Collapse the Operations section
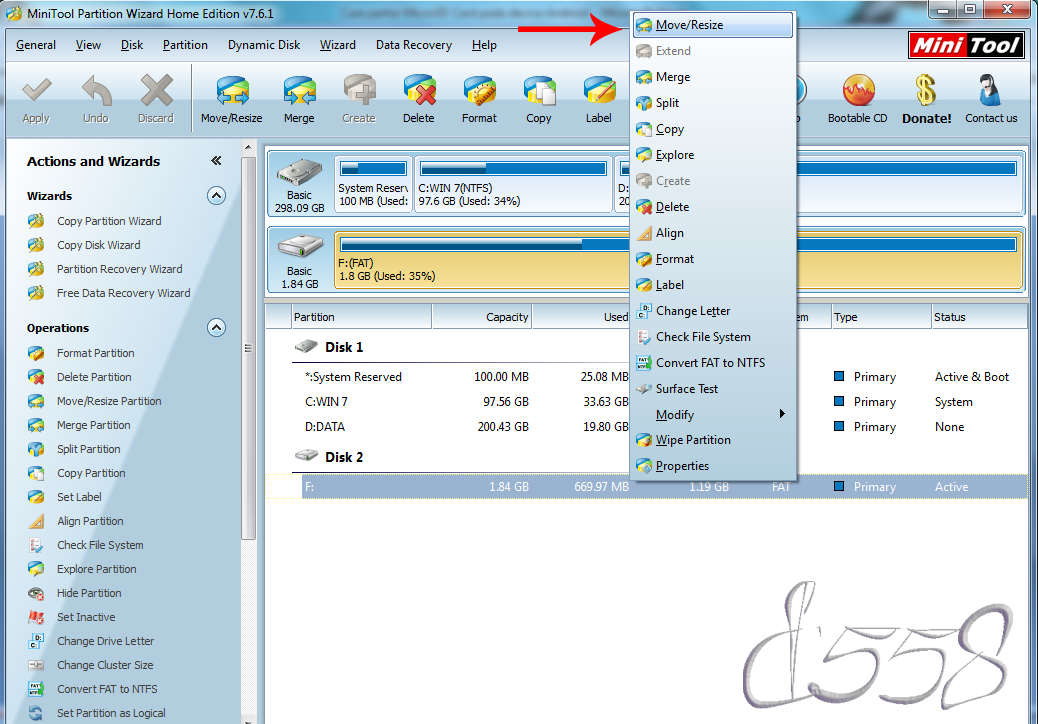 coord(216,328)
